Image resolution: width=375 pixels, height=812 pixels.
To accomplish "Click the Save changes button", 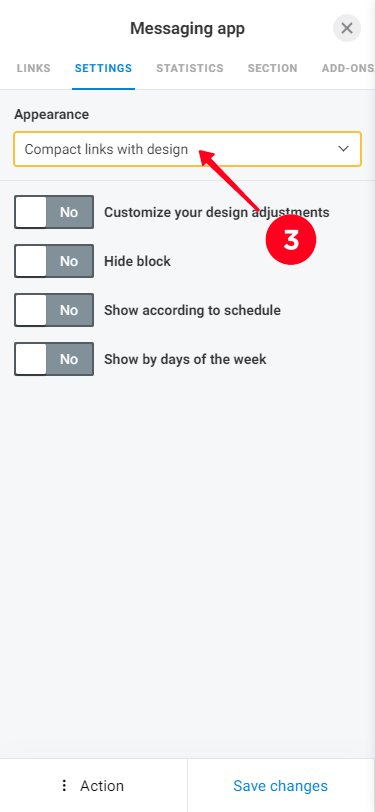I will coord(281,786).
